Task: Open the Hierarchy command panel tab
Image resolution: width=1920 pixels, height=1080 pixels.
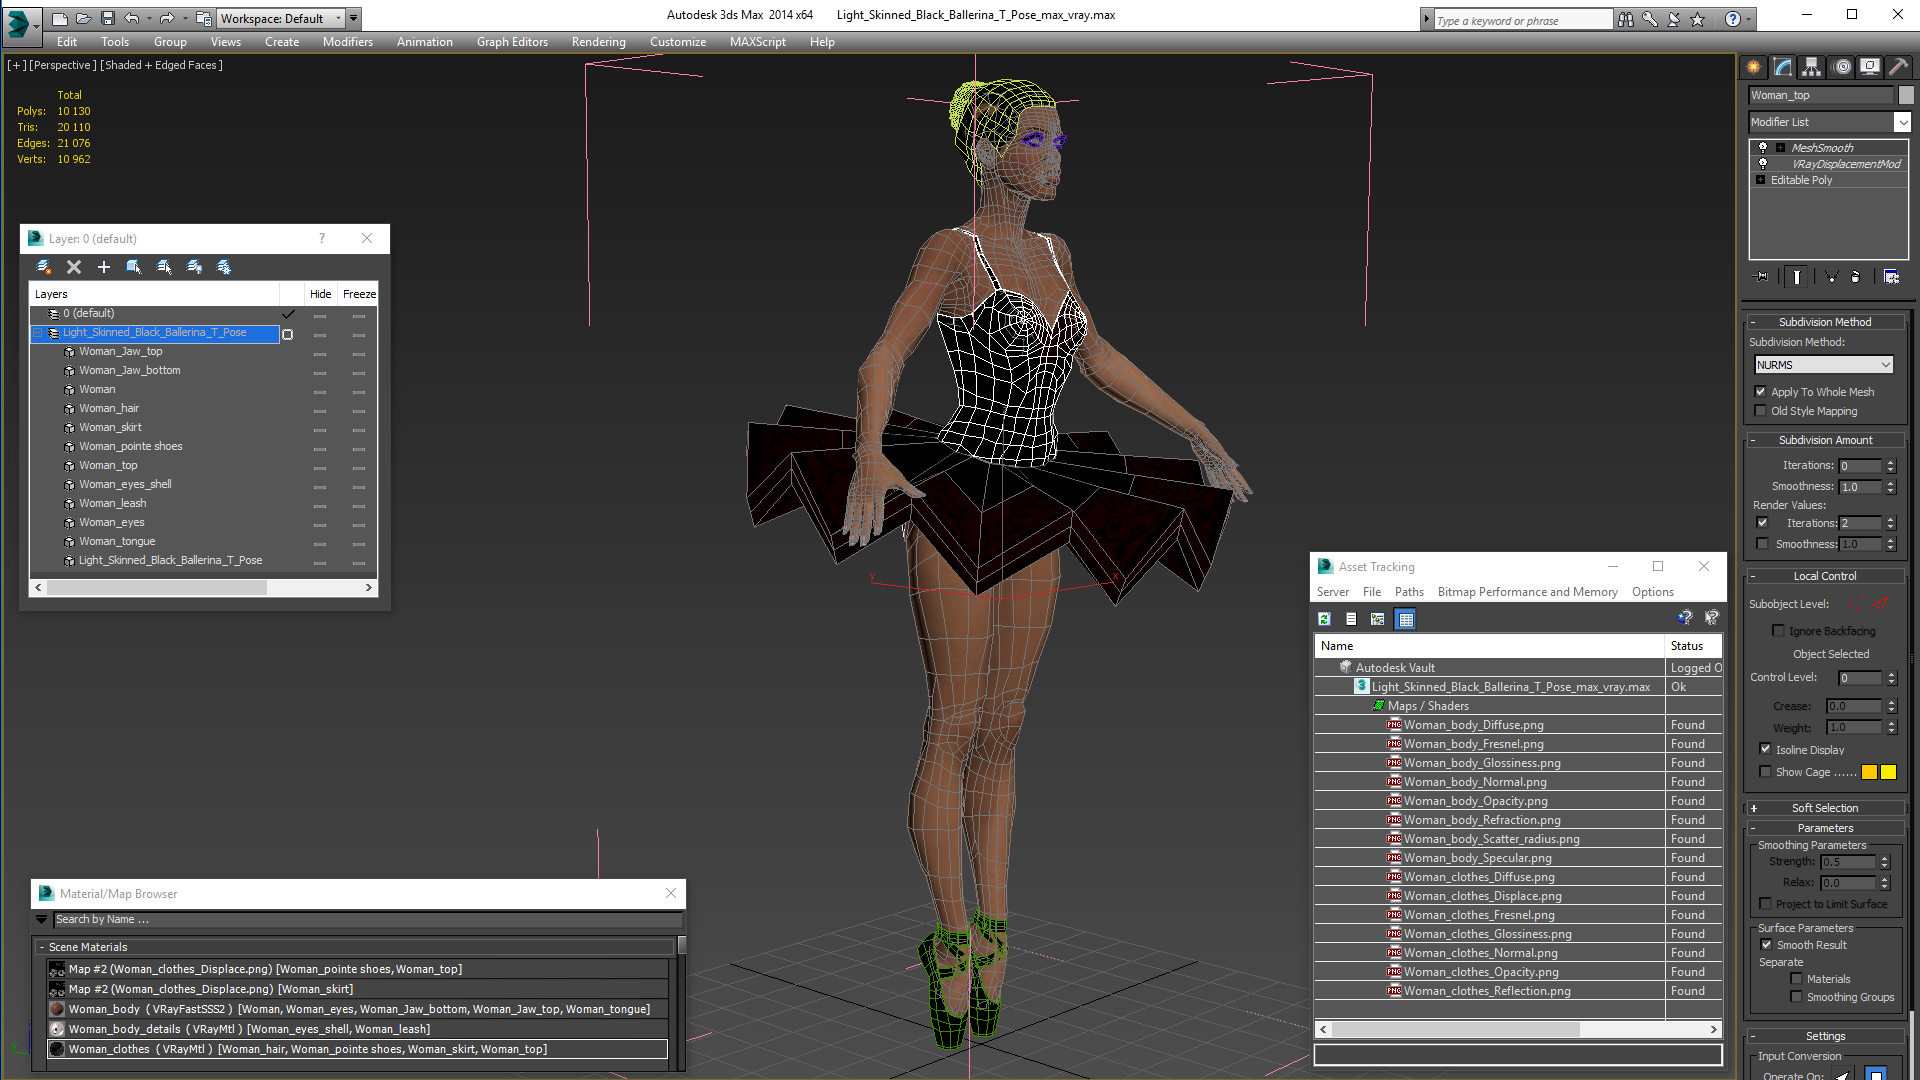Action: coord(1811,67)
